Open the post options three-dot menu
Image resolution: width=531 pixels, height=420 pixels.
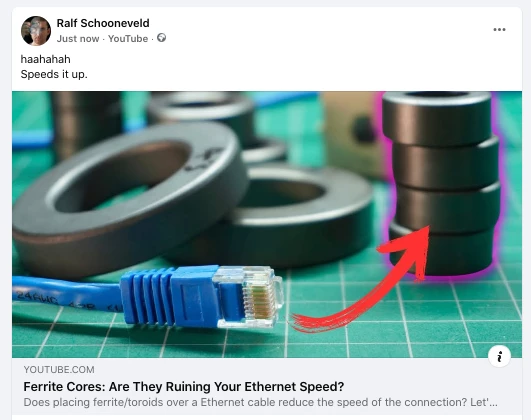499,30
